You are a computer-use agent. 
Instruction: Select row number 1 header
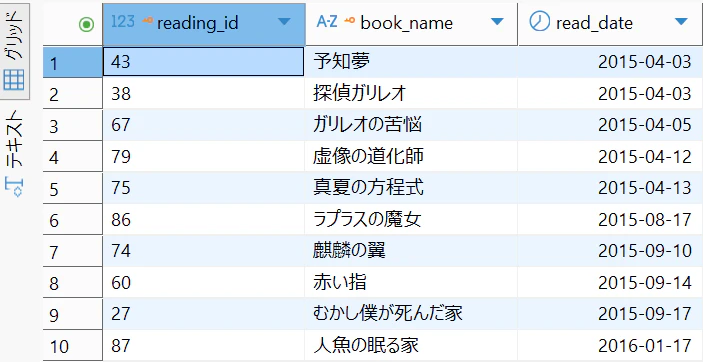click(73, 62)
